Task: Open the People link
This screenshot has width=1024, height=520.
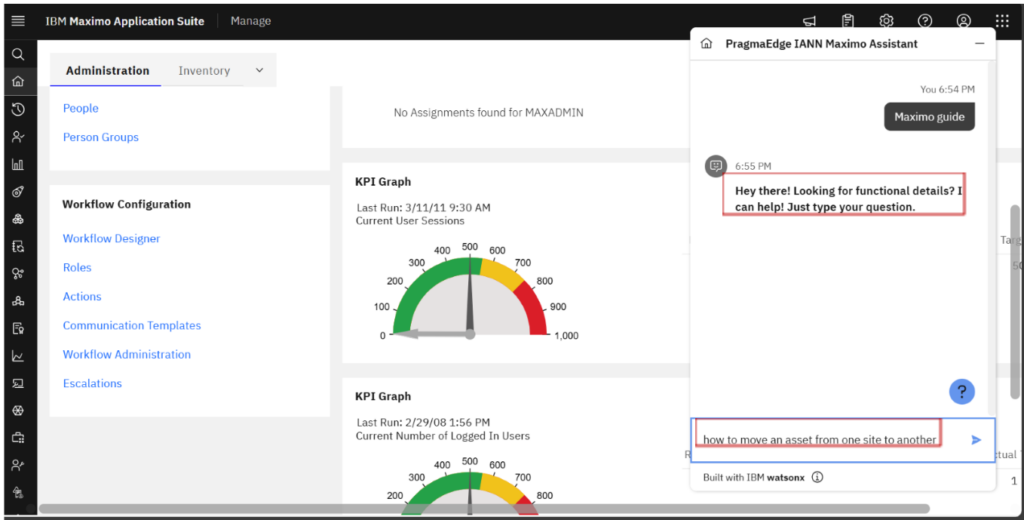Action: pos(80,108)
